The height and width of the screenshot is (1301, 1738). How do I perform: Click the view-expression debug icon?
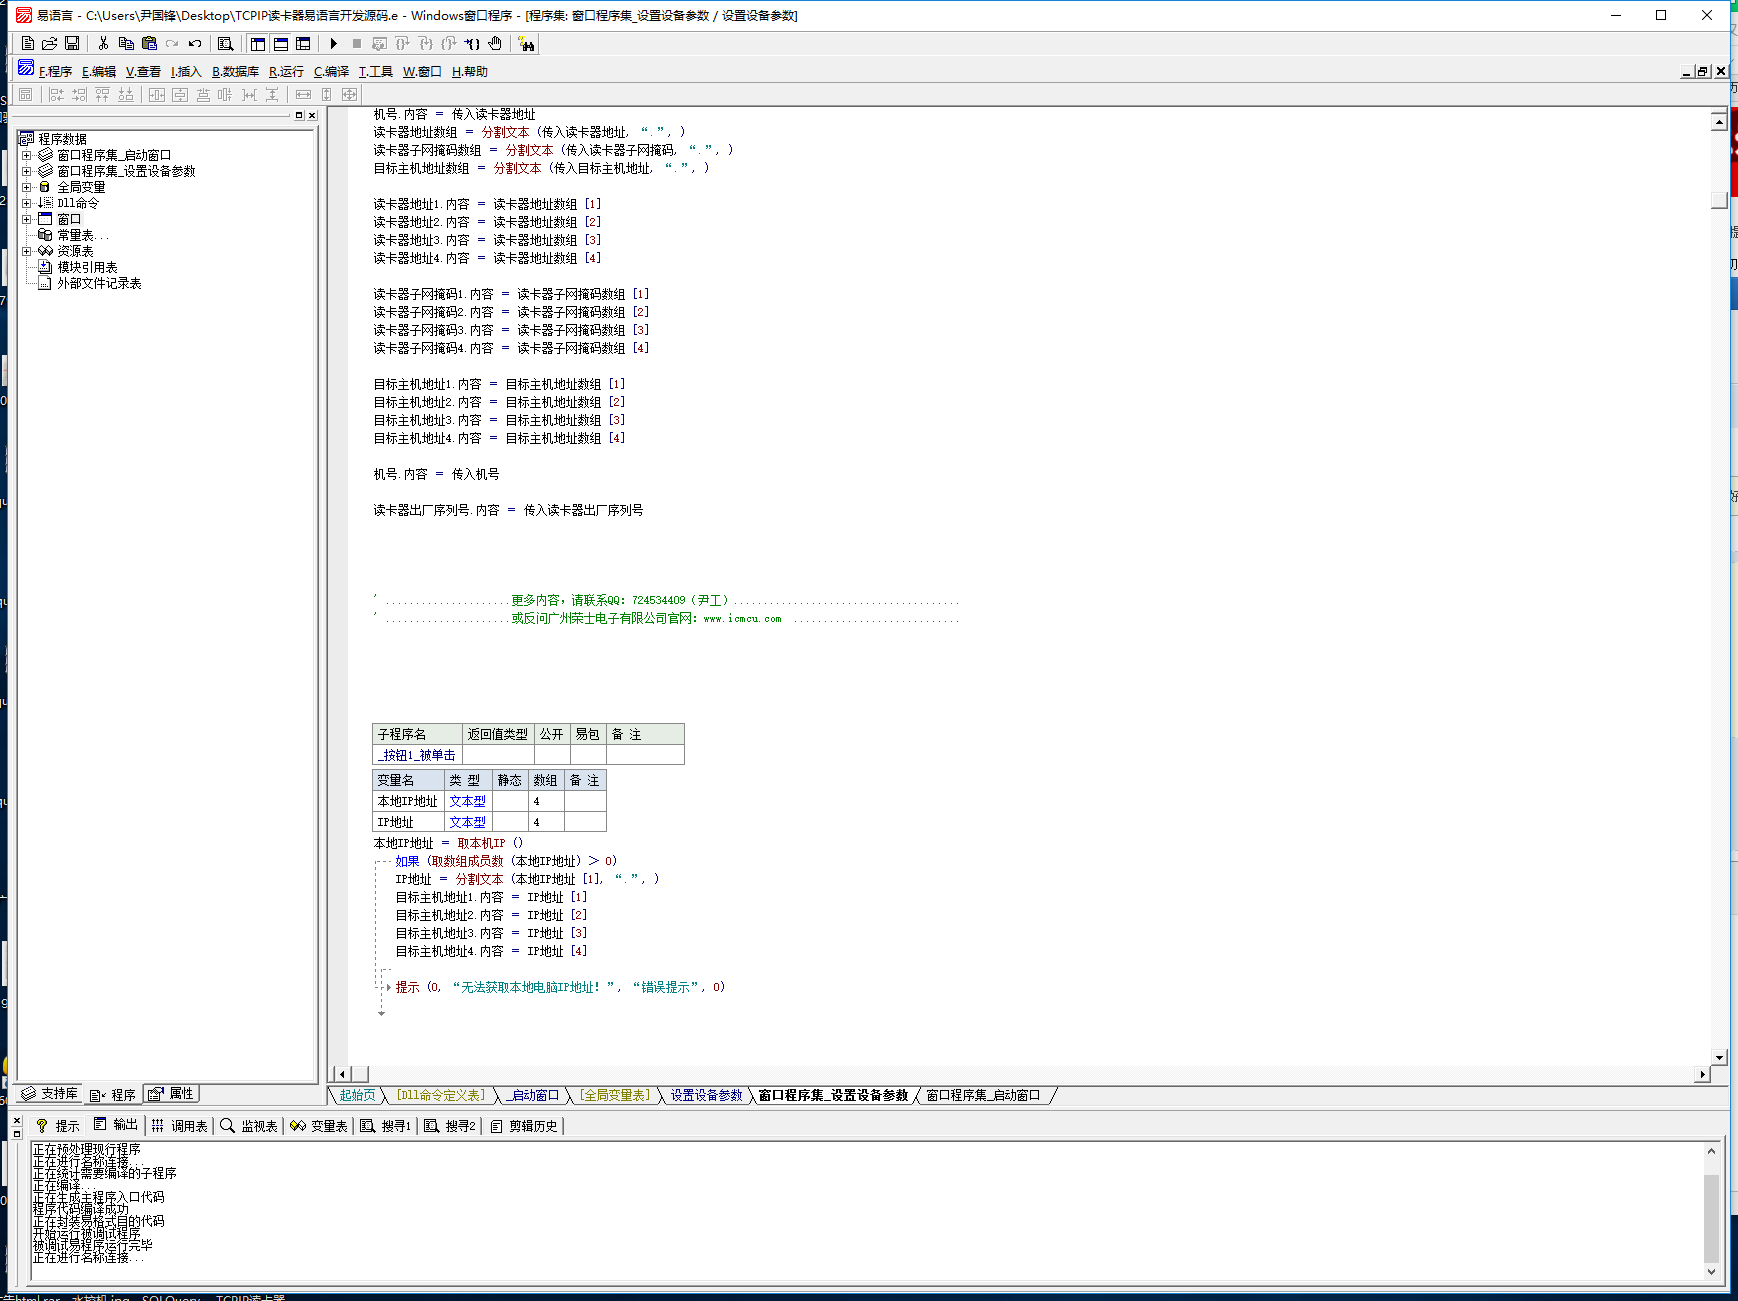coord(380,44)
